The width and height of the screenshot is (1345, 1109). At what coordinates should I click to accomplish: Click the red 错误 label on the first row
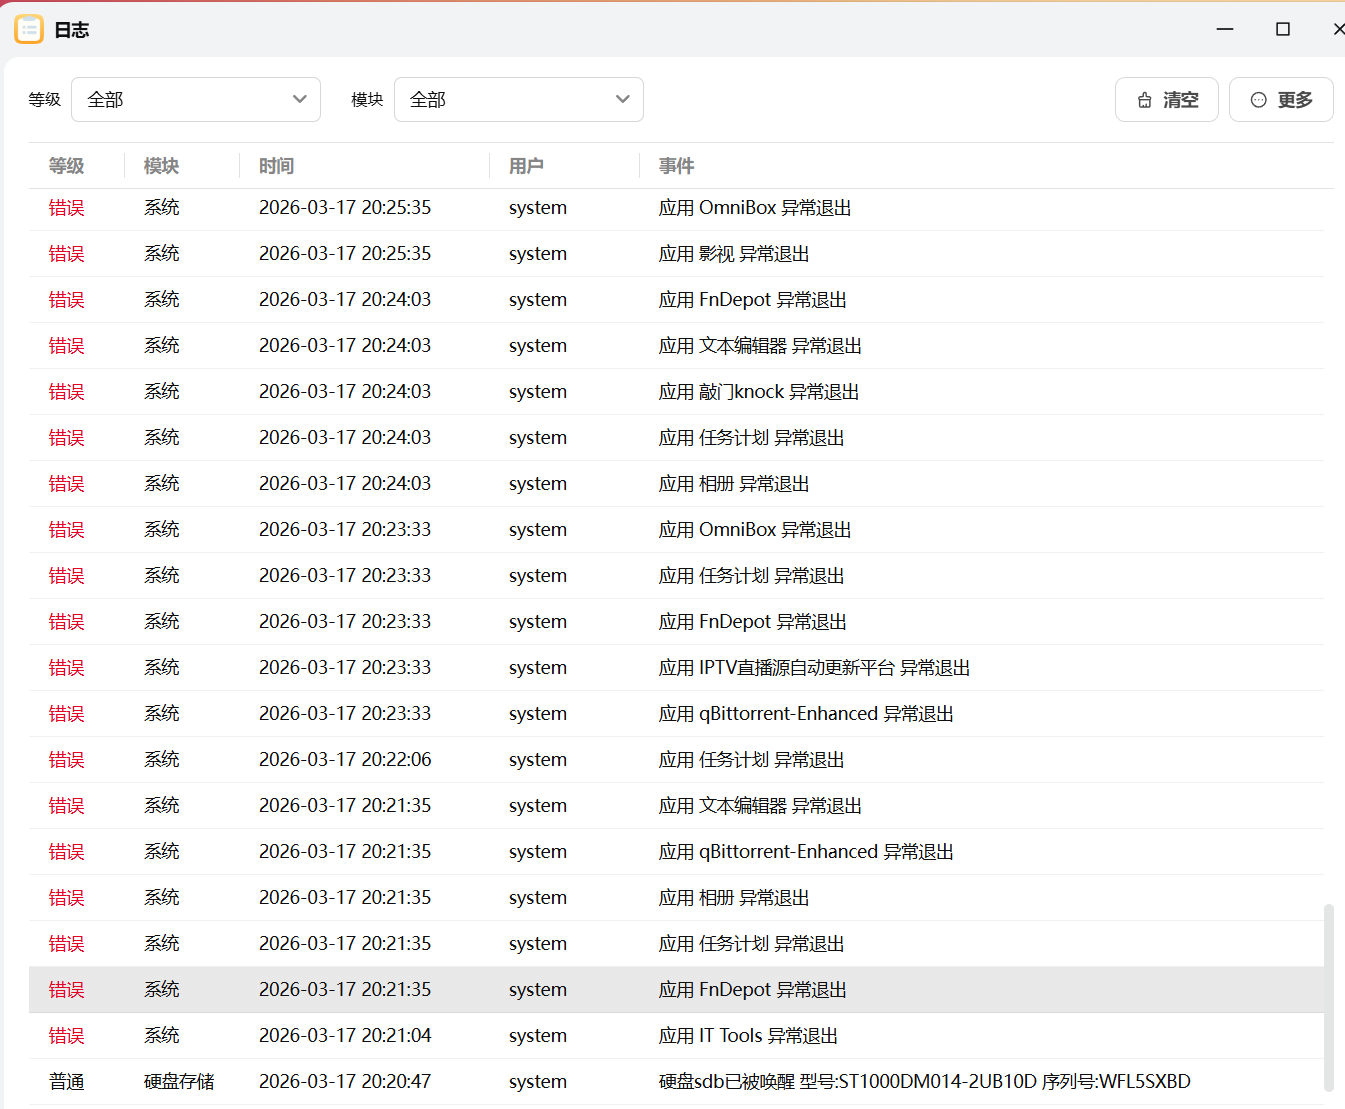pyautogui.click(x=66, y=207)
